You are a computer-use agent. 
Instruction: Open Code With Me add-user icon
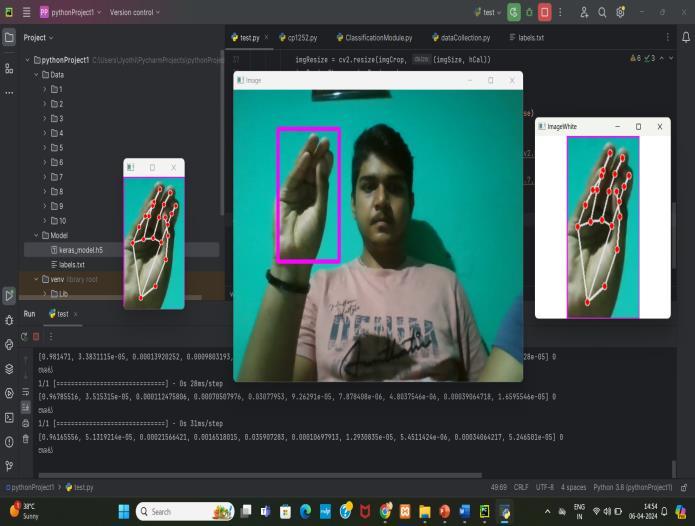point(584,12)
